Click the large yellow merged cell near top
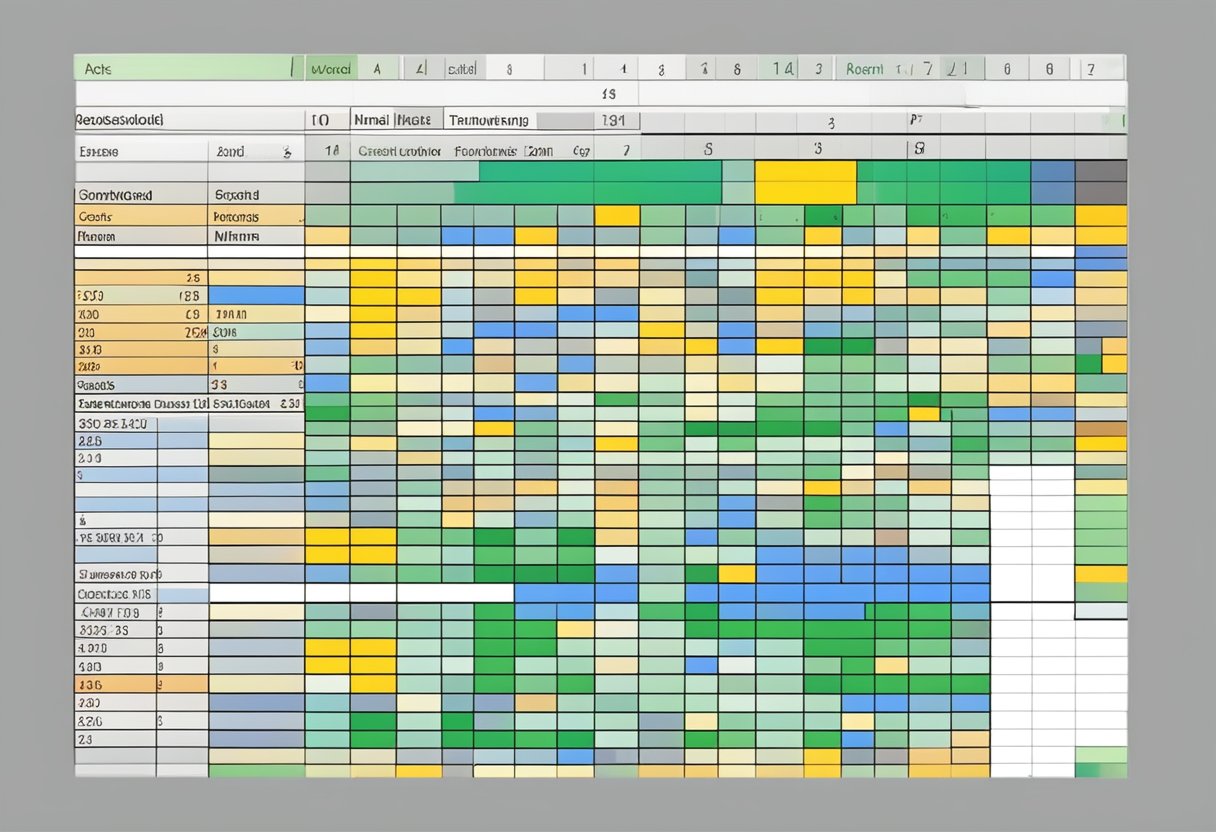The width and height of the screenshot is (1216, 832). pyautogui.click(x=805, y=182)
